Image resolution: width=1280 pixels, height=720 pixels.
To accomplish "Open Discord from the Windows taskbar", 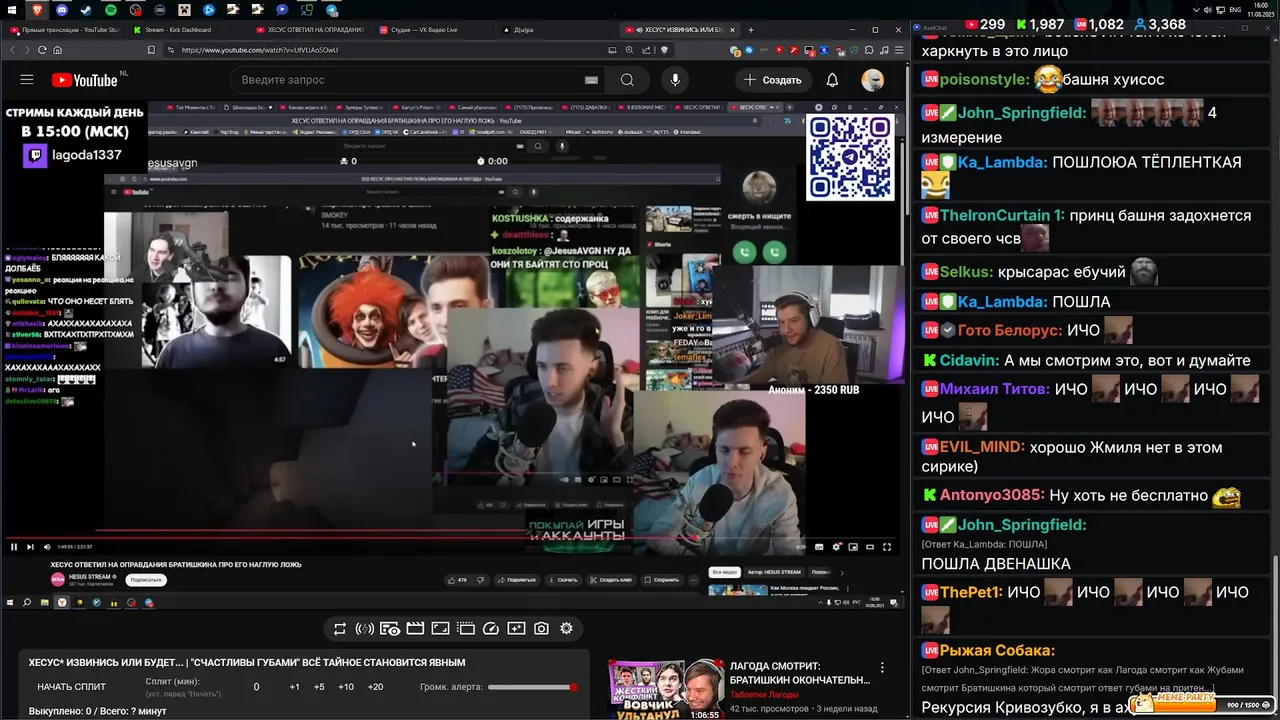I will [x=62, y=10].
